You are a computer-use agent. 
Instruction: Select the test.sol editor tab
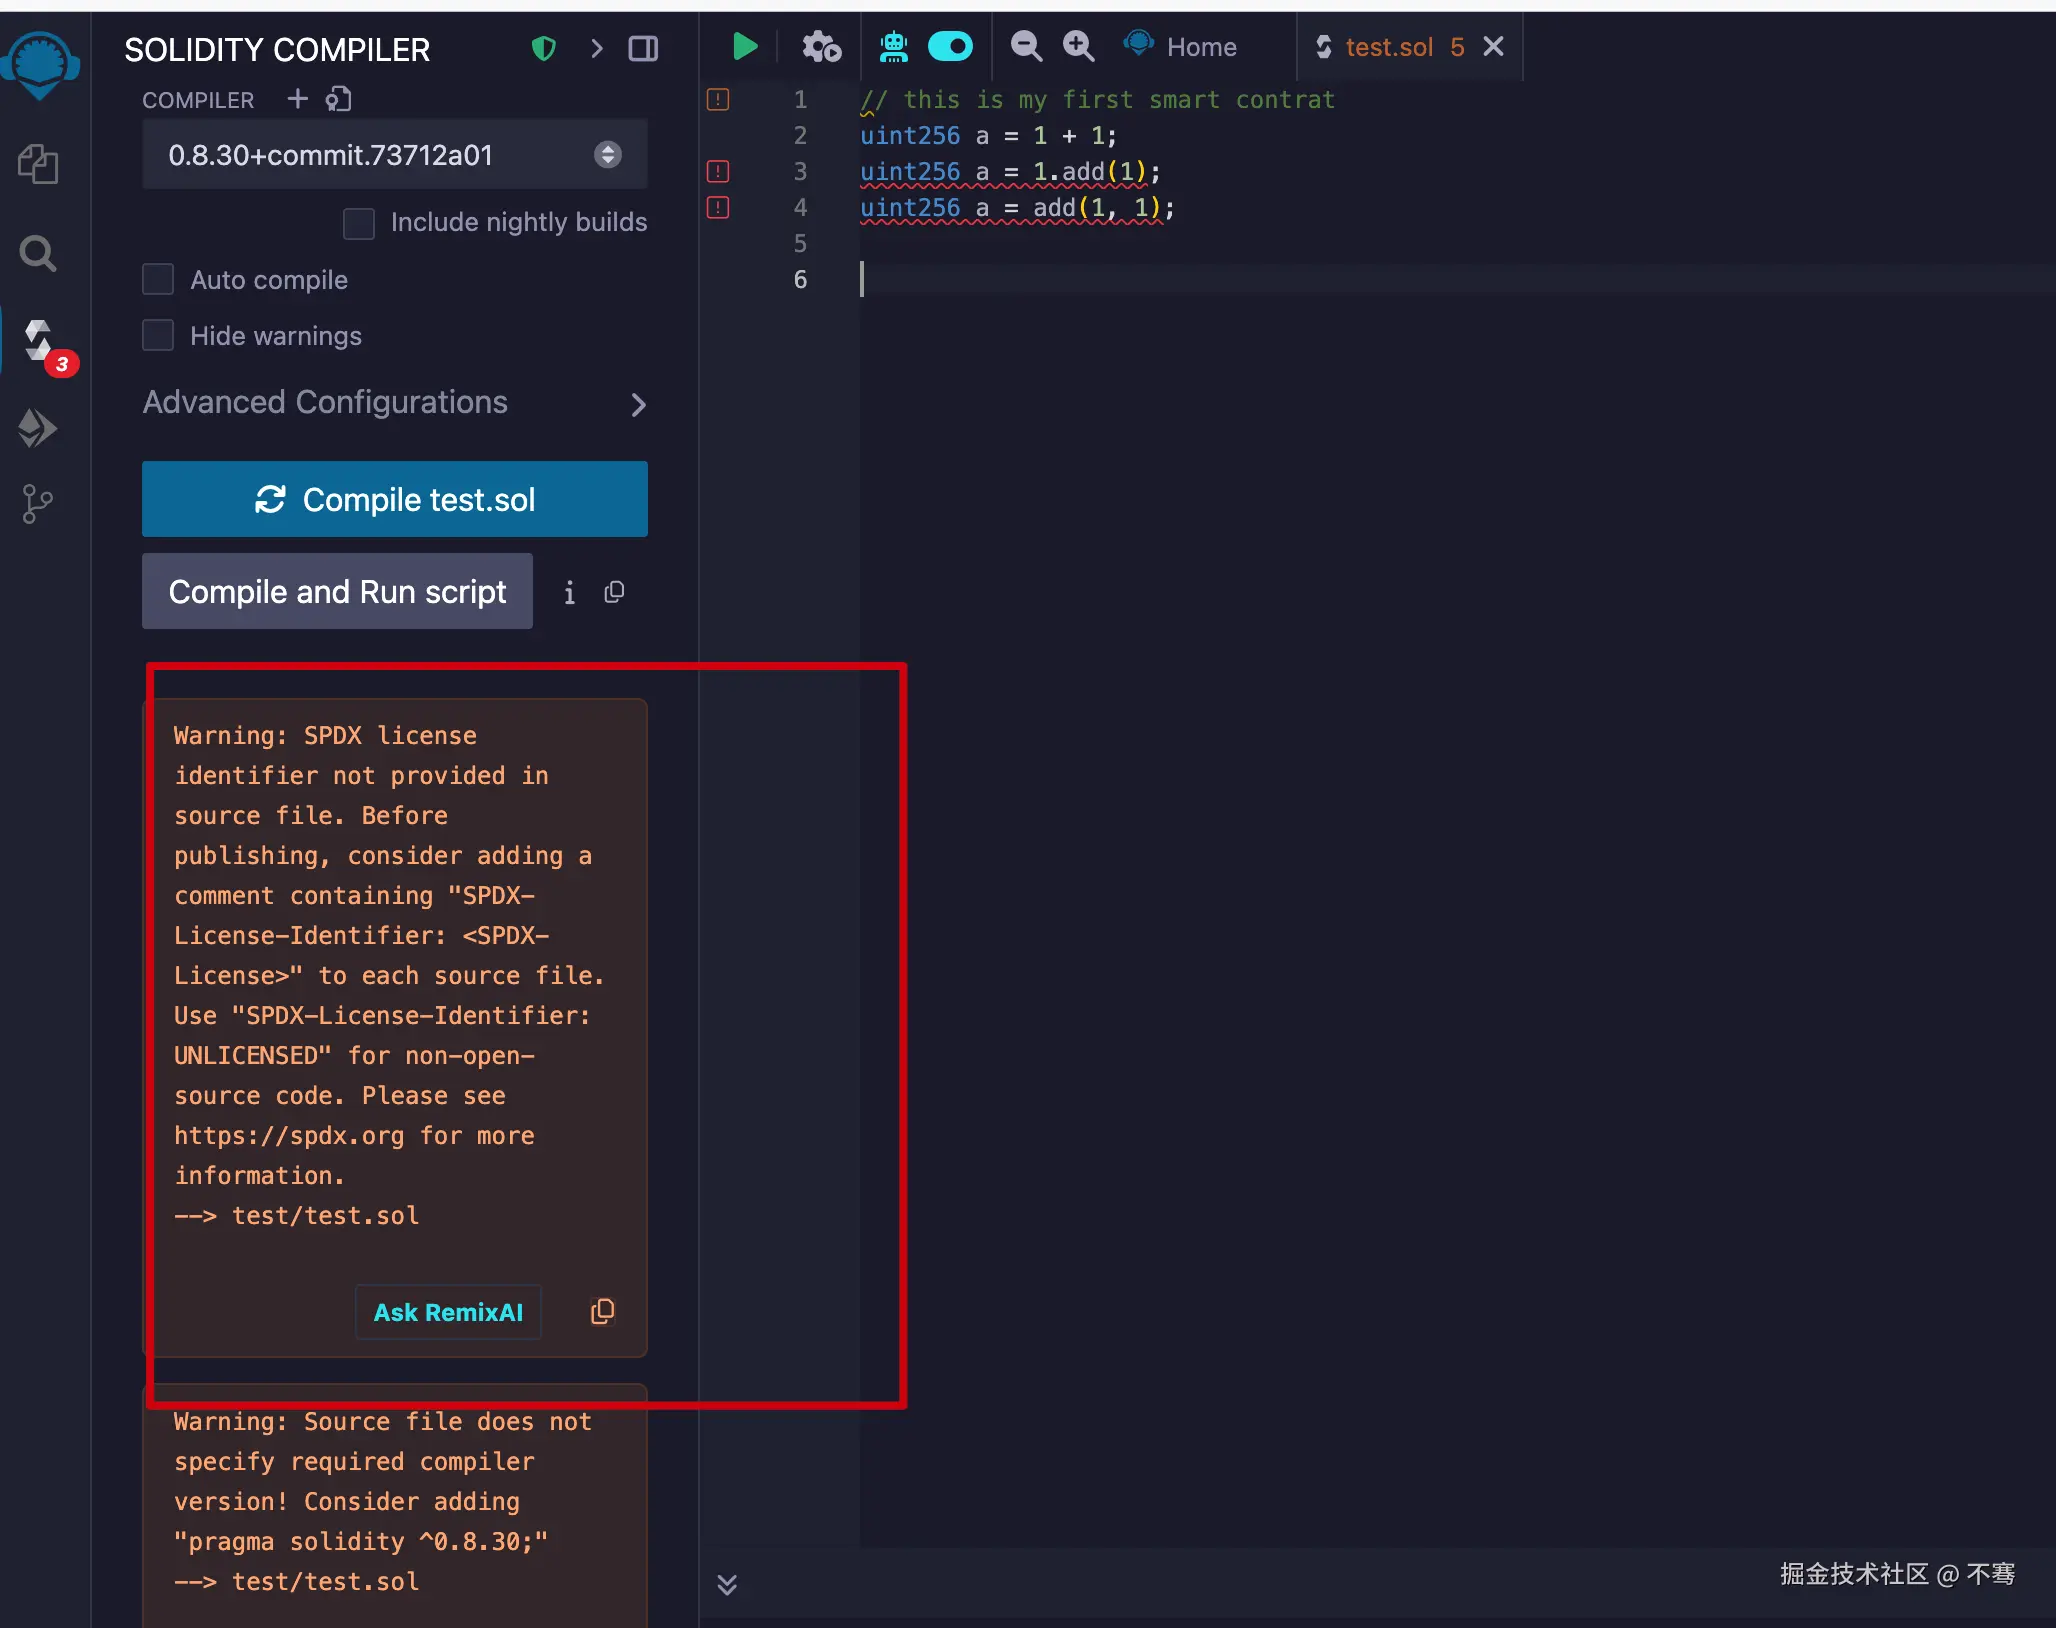pos(1388,47)
